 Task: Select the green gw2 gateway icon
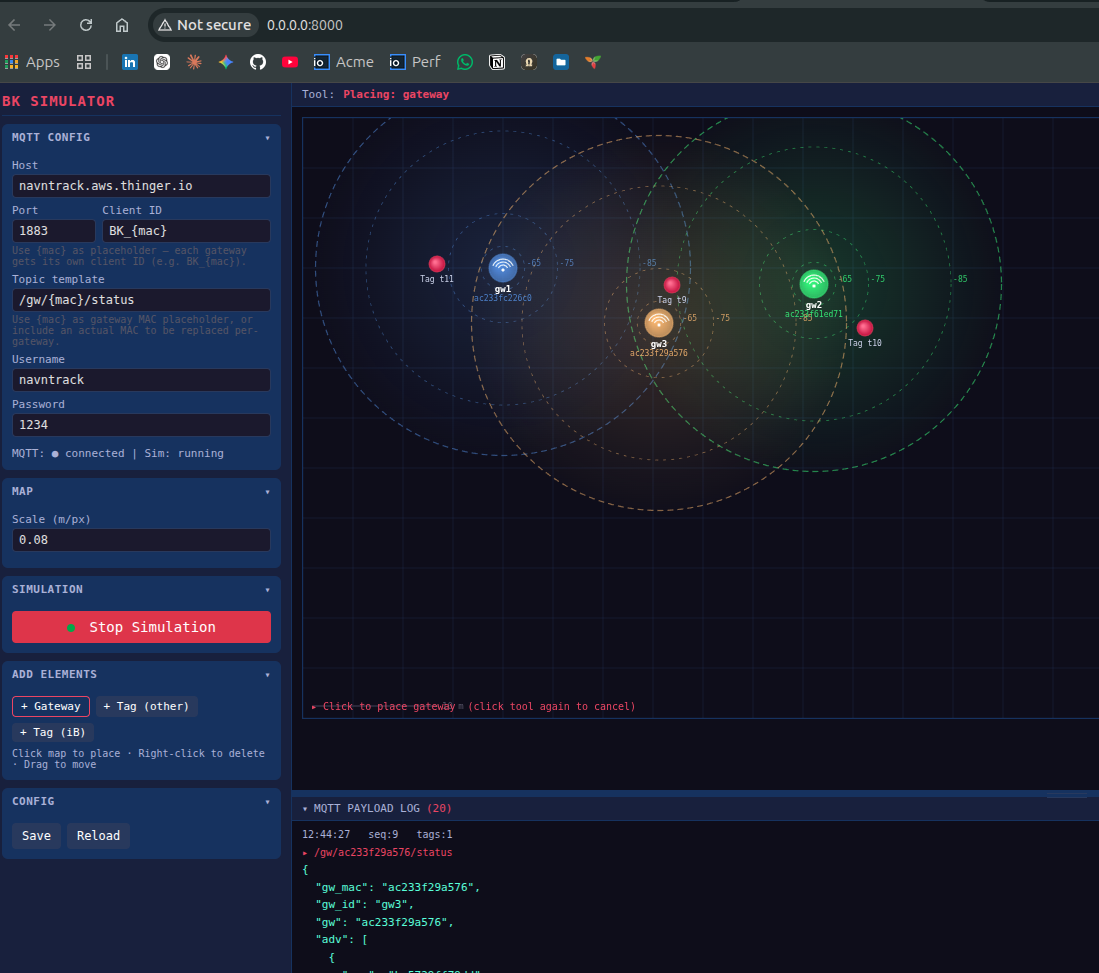click(x=814, y=284)
